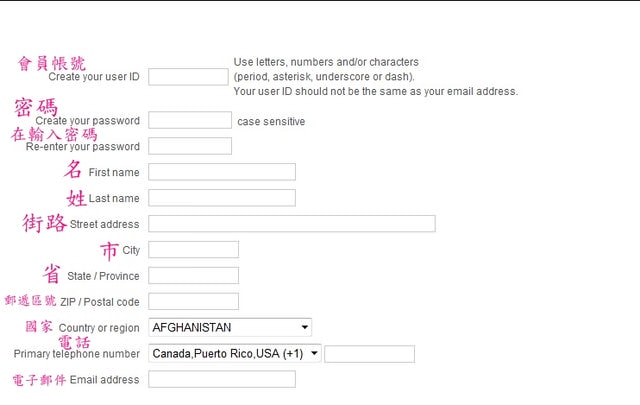Select the City input box

(x=193, y=250)
